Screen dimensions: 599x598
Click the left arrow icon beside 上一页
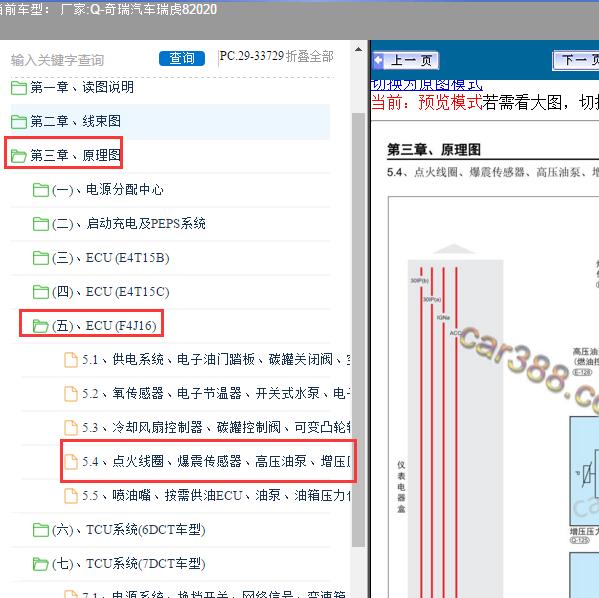click(x=379, y=60)
